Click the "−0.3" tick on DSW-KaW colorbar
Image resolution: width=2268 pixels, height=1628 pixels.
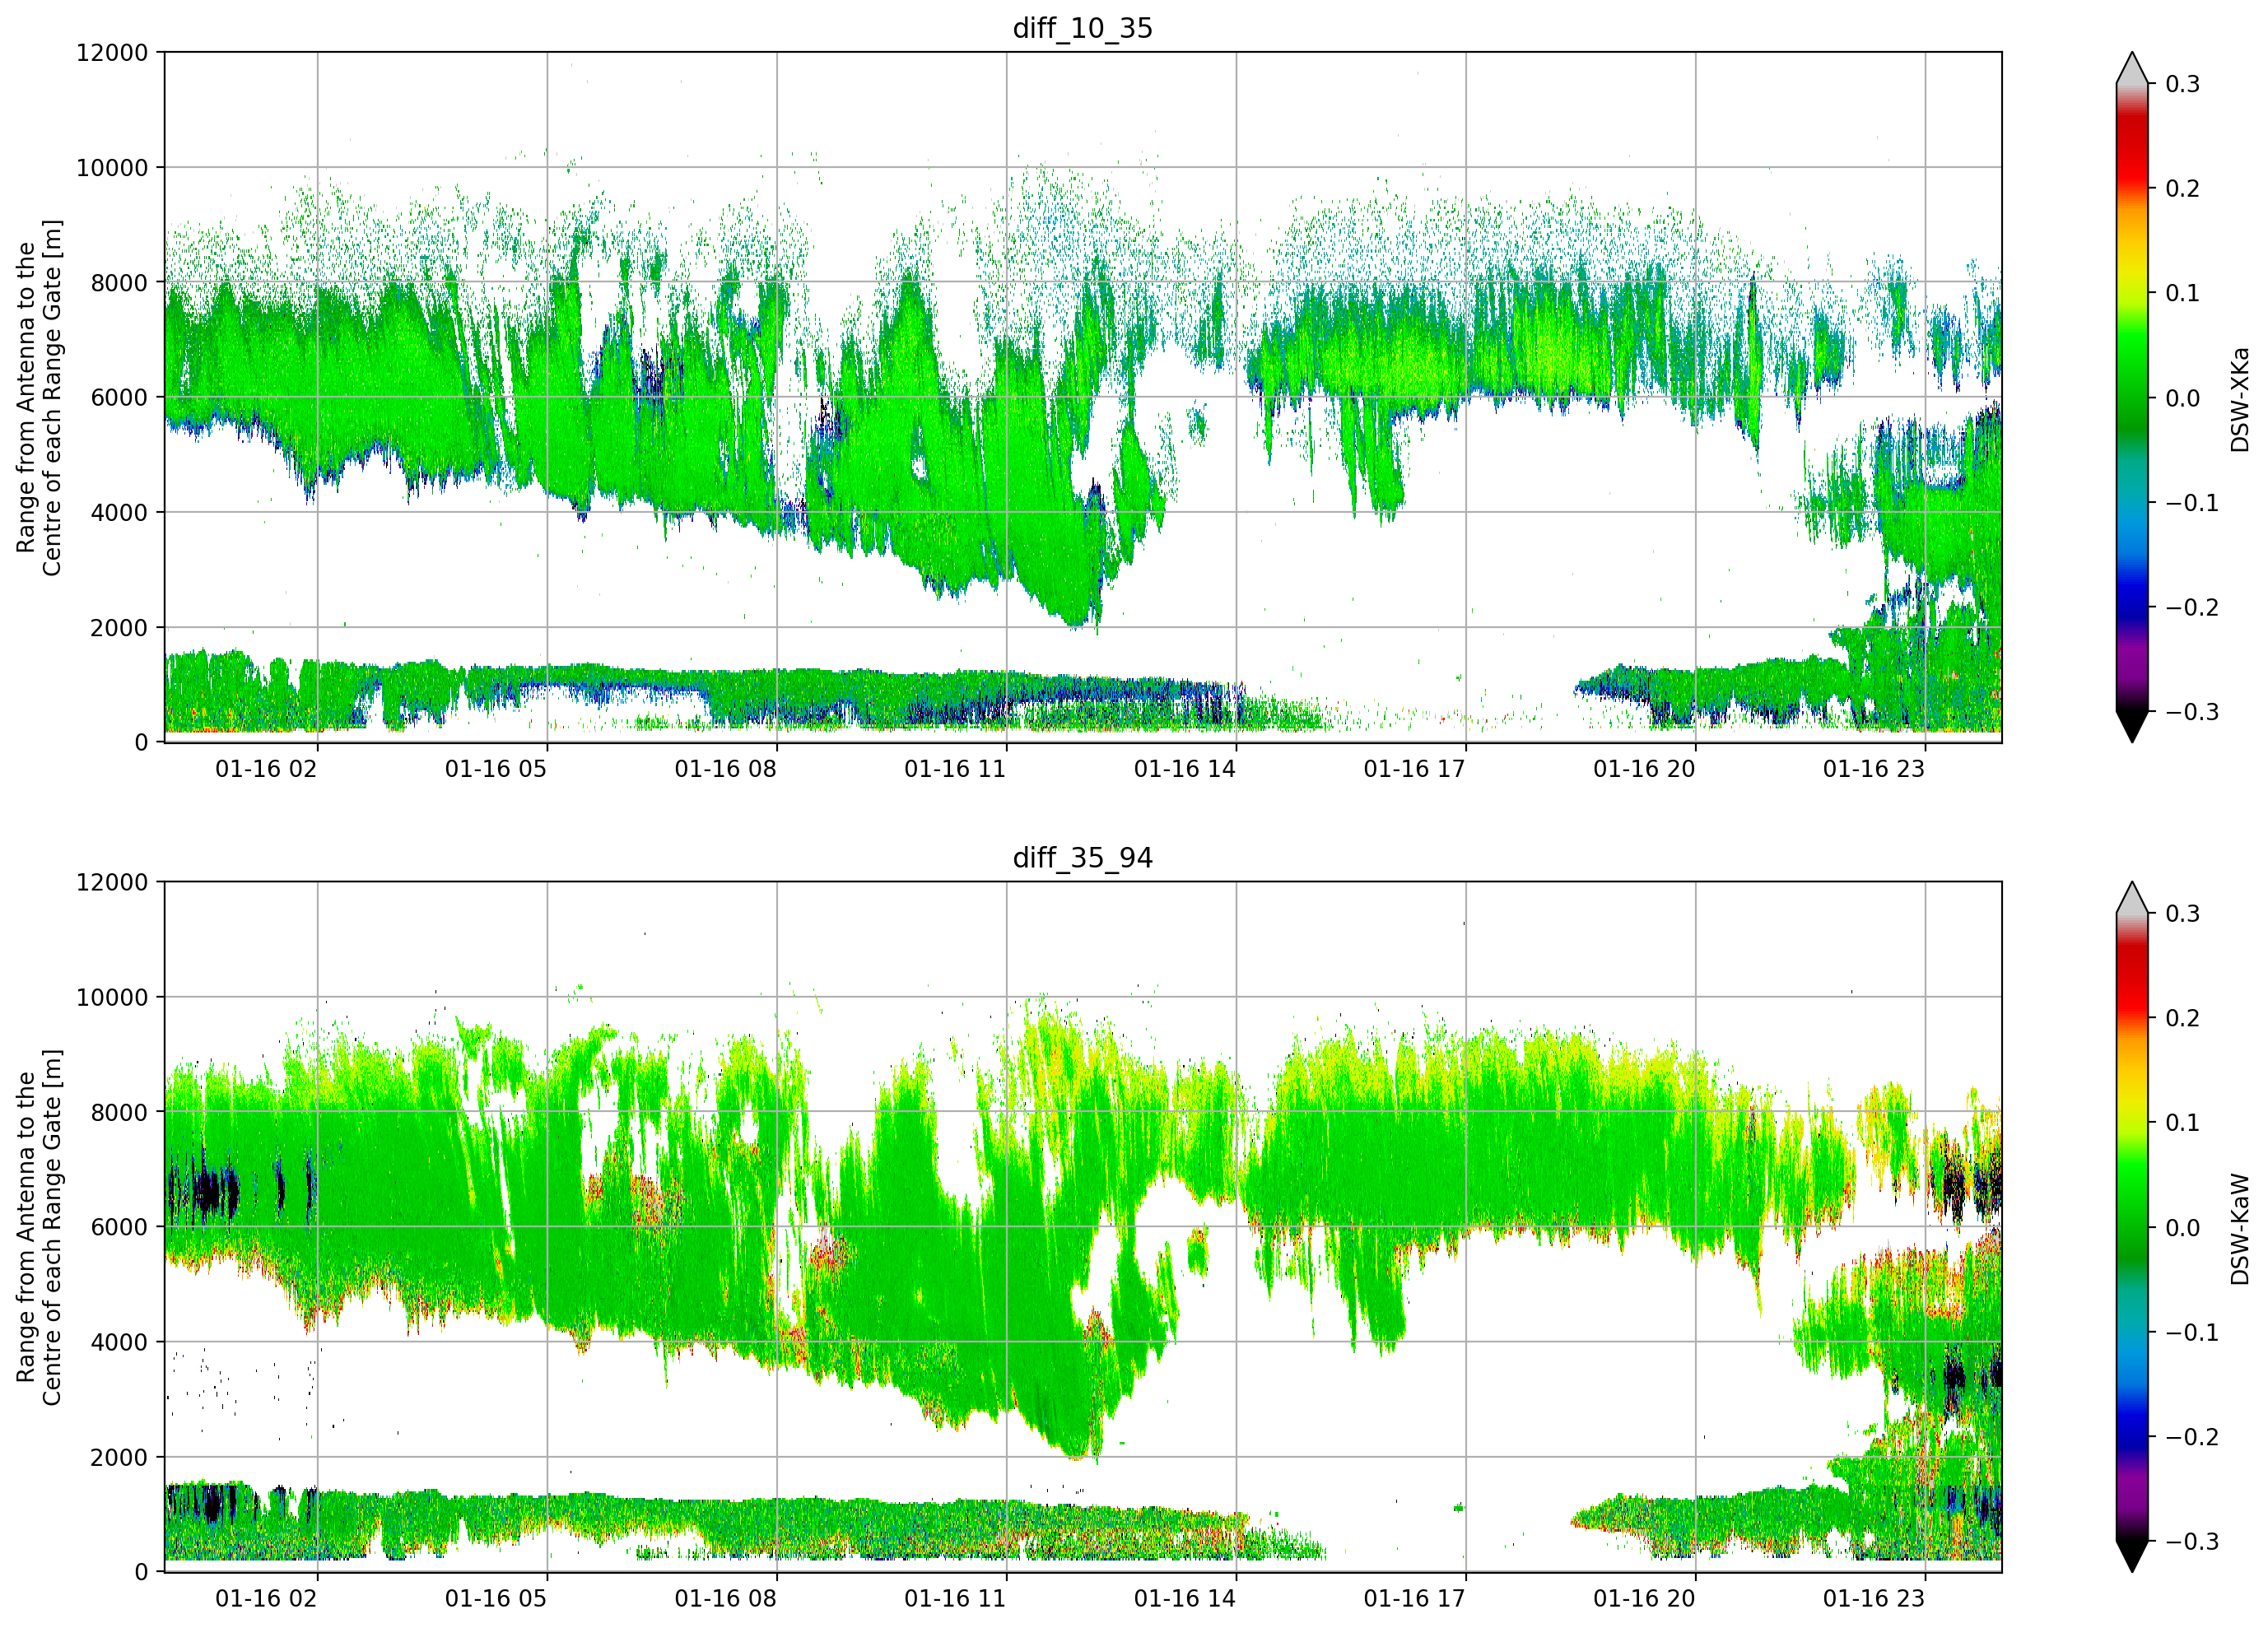(x=2192, y=1542)
